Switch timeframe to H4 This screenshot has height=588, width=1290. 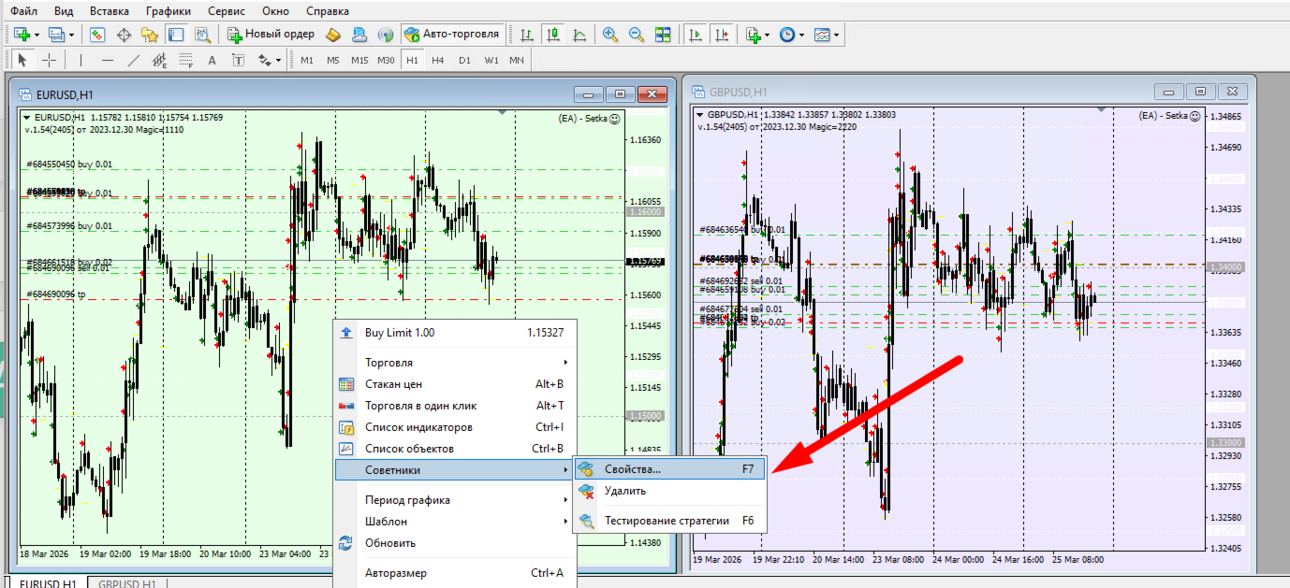point(438,60)
